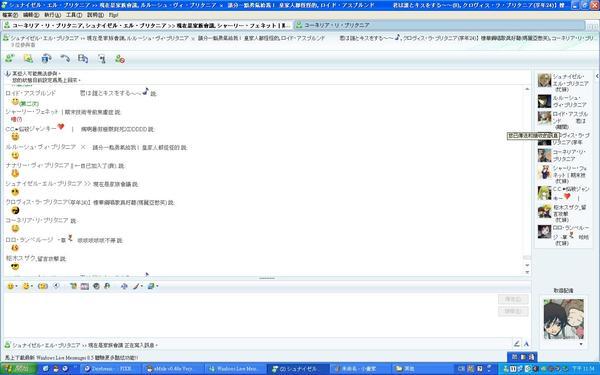Click your own display picture thumbnail
The height and width of the screenshot is (375, 600).
(564, 319)
